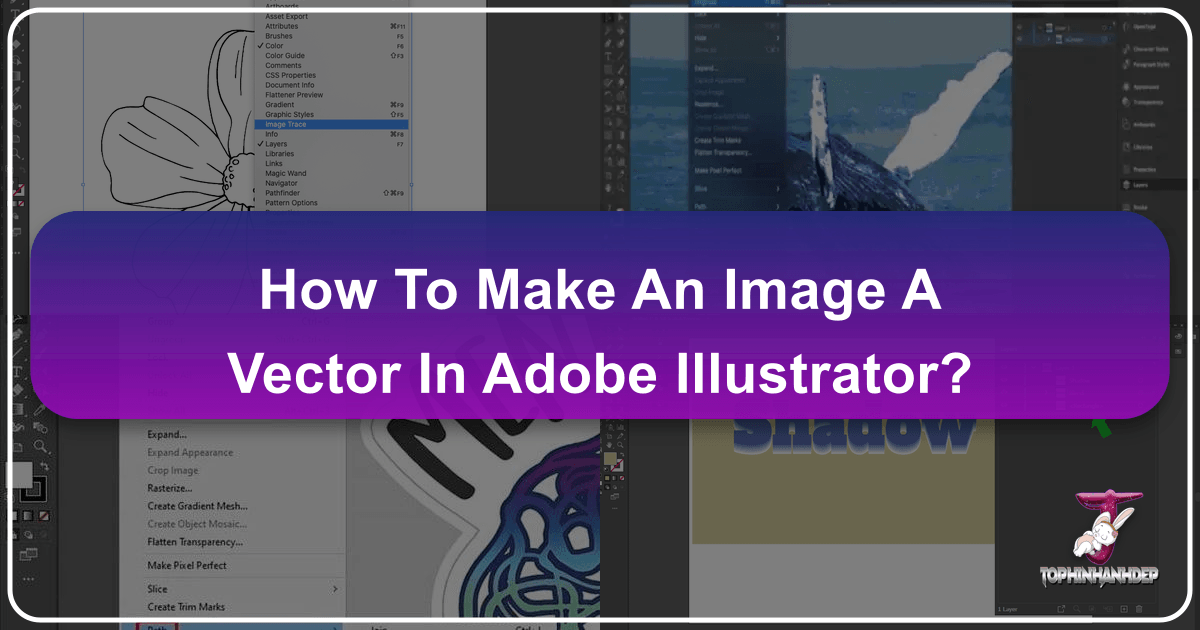Image resolution: width=1200 pixels, height=630 pixels.
Task: Click Rasterize in the Object menu
Action: (168, 488)
